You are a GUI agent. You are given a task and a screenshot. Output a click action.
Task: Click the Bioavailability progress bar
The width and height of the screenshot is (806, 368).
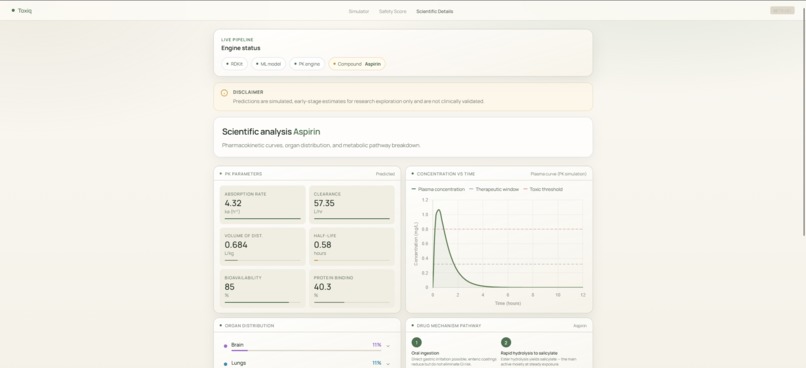pos(263,302)
